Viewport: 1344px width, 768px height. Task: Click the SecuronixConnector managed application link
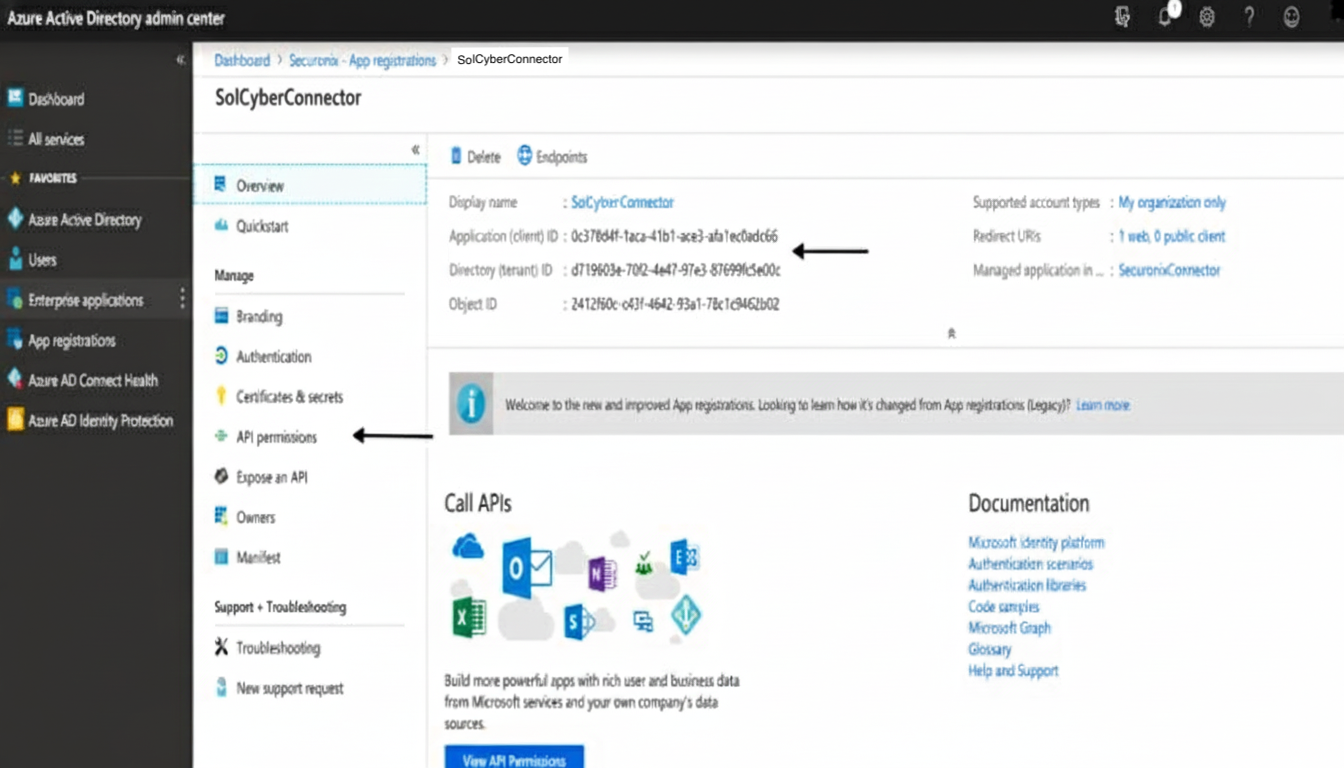click(x=1169, y=270)
